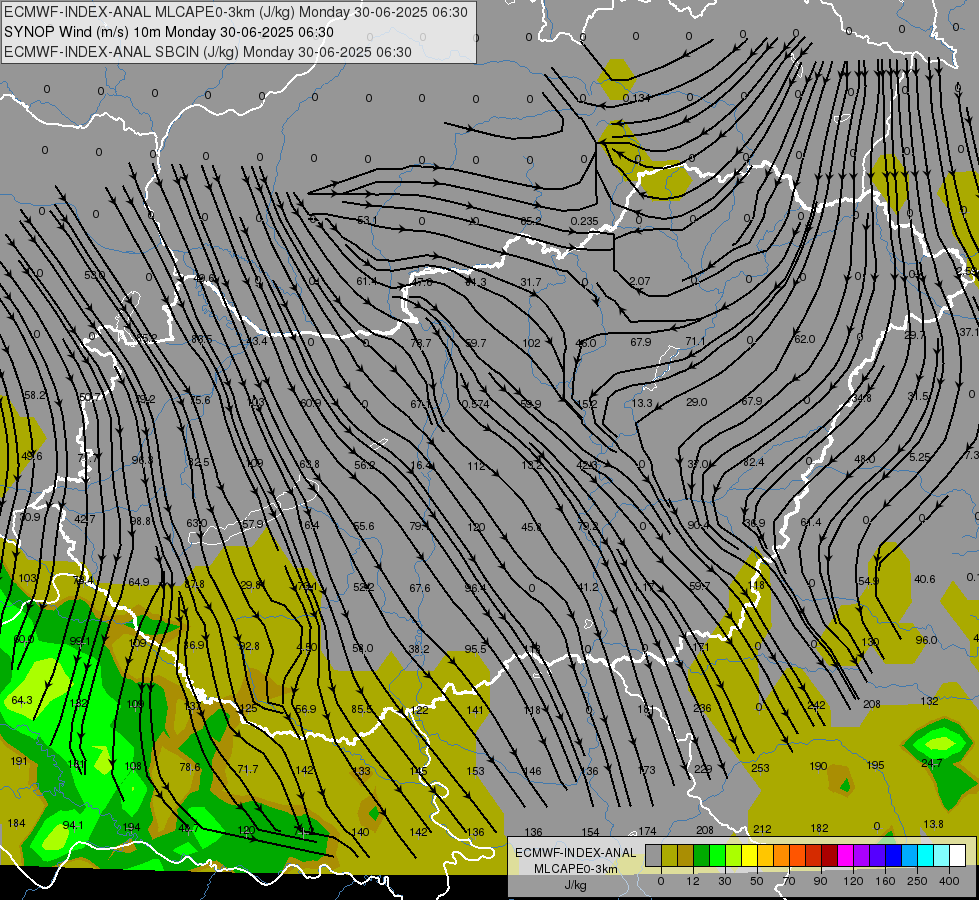Click the map value '102'
This screenshot has width=979, height=900.
coord(531,343)
